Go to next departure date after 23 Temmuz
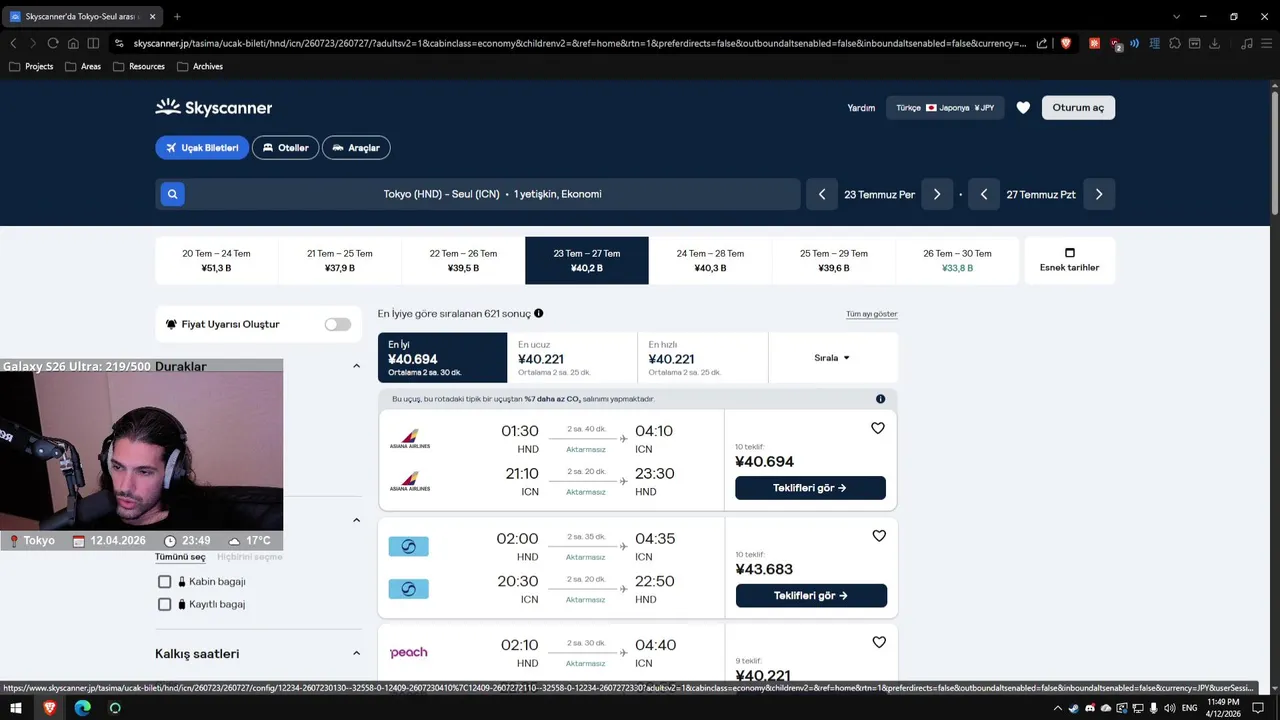 (937, 194)
